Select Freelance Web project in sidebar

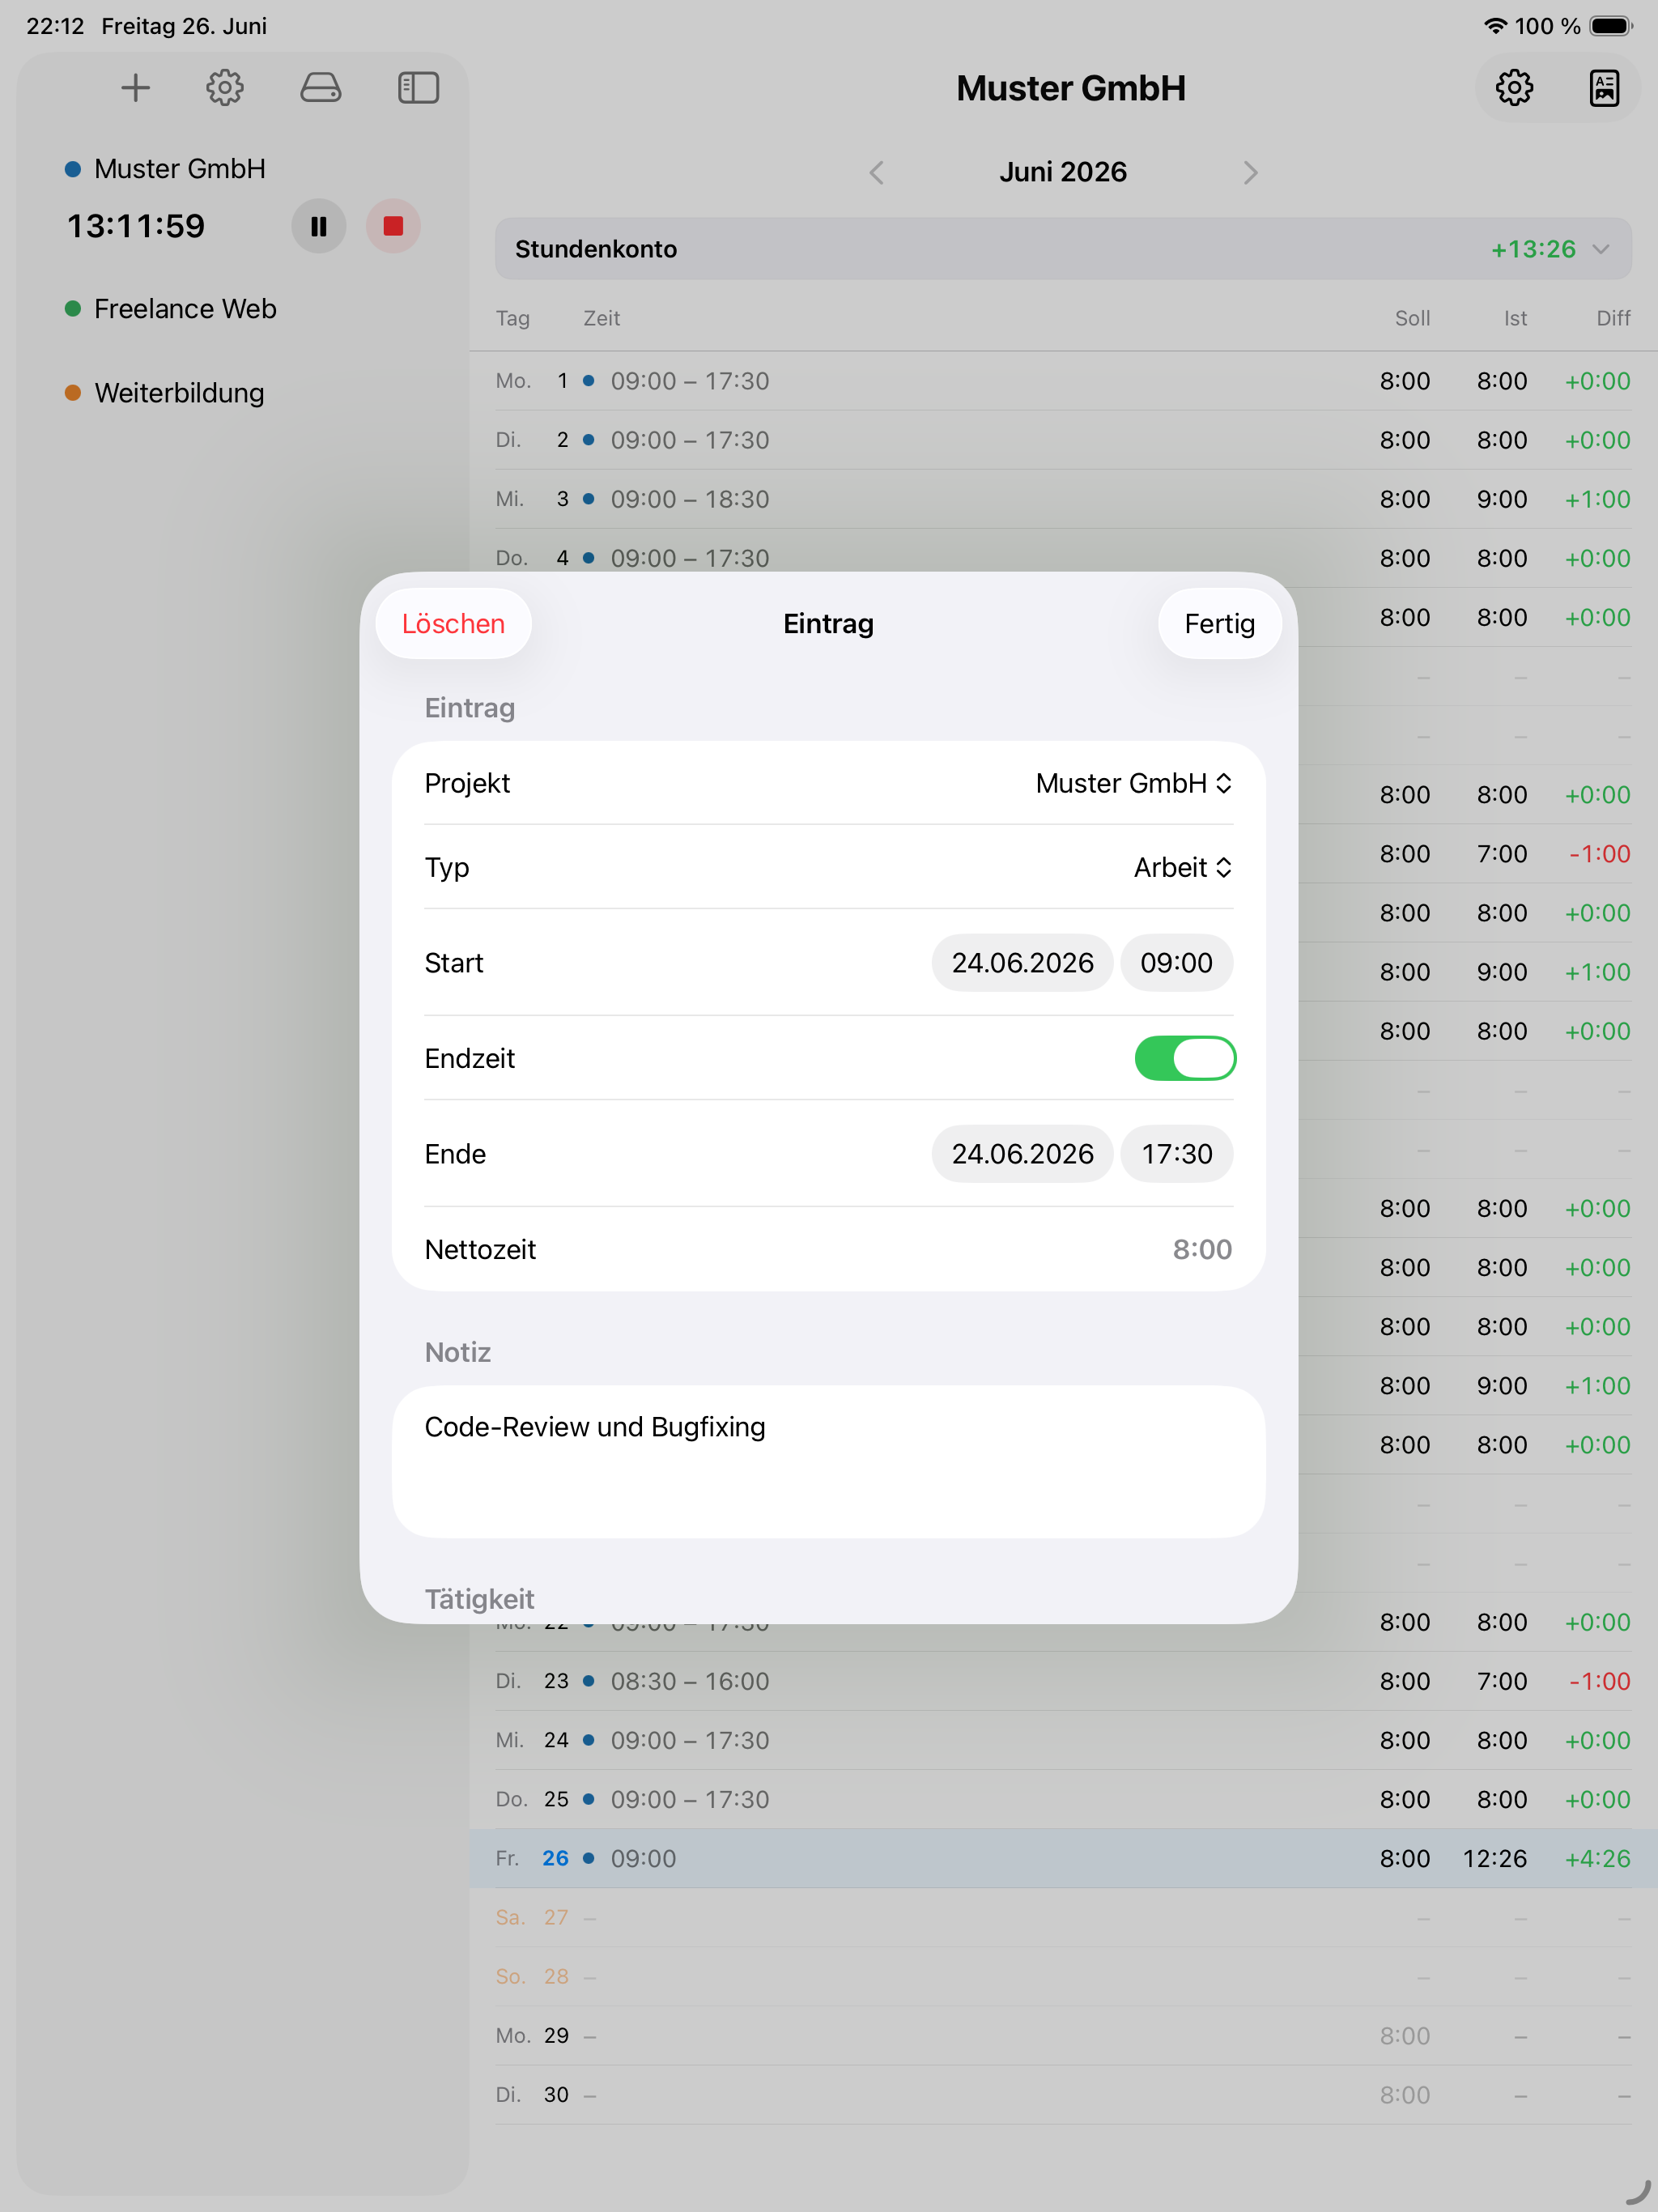click(171, 309)
